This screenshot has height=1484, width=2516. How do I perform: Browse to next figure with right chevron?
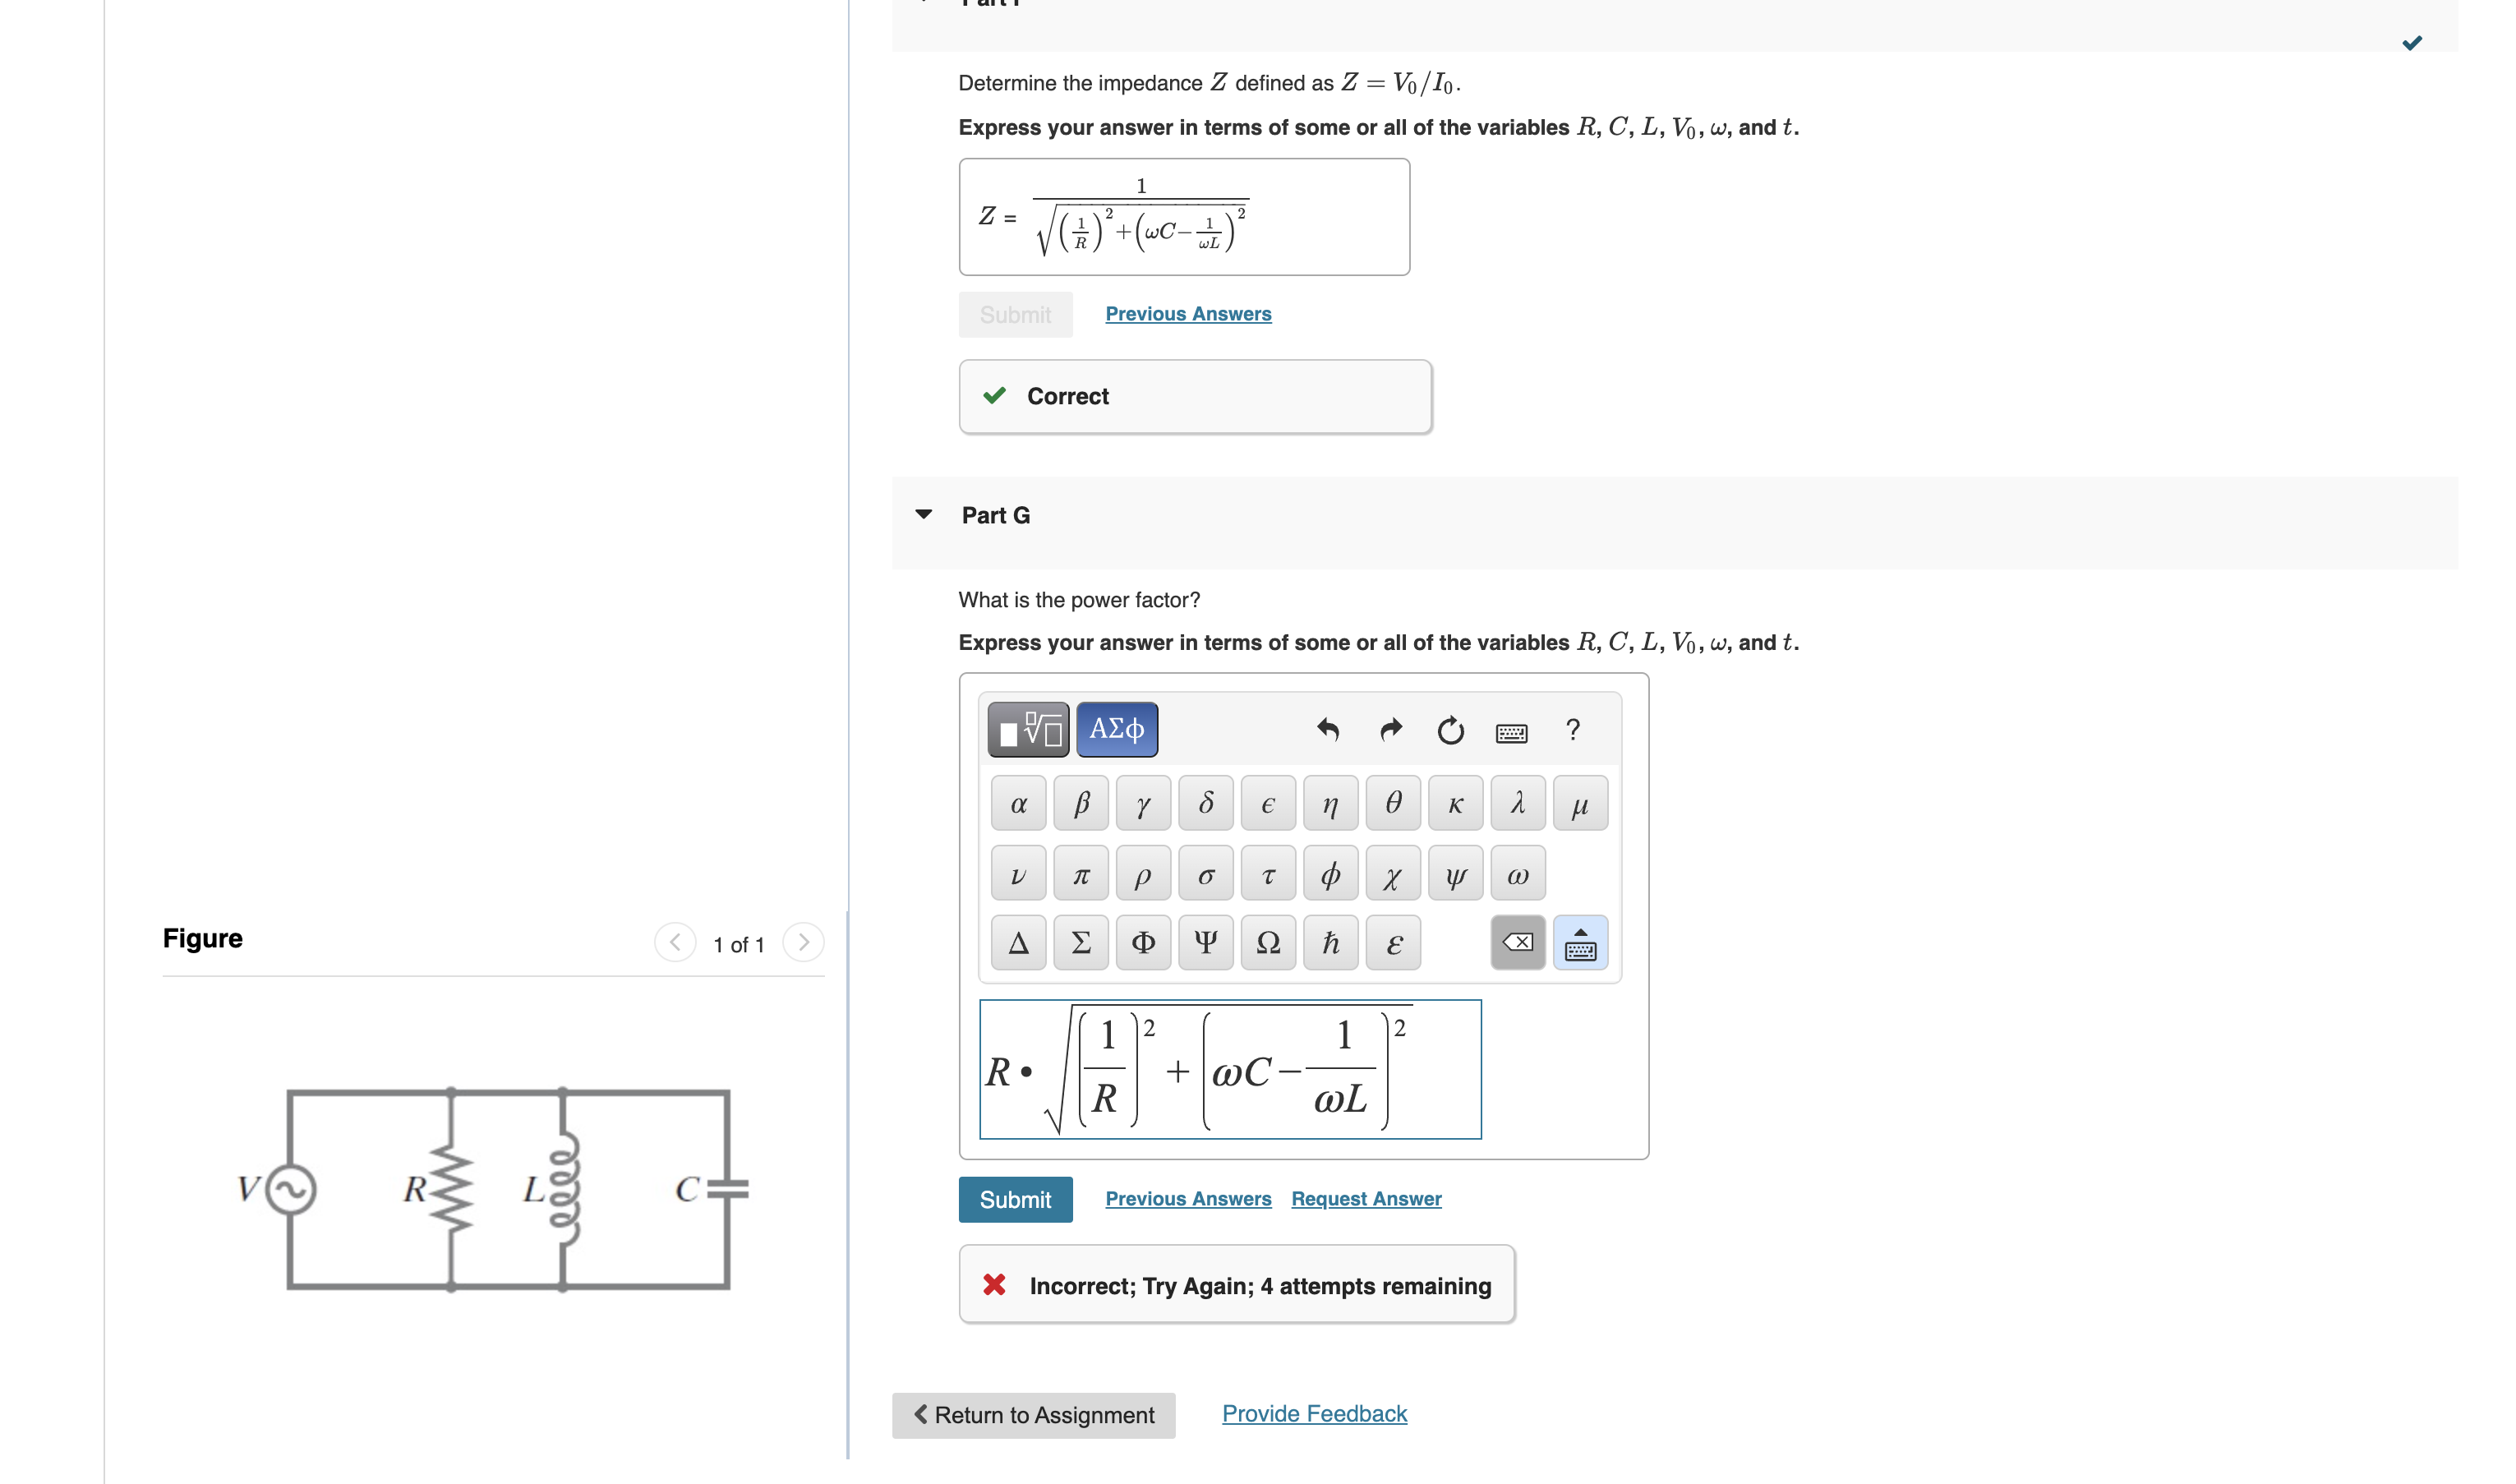804,941
